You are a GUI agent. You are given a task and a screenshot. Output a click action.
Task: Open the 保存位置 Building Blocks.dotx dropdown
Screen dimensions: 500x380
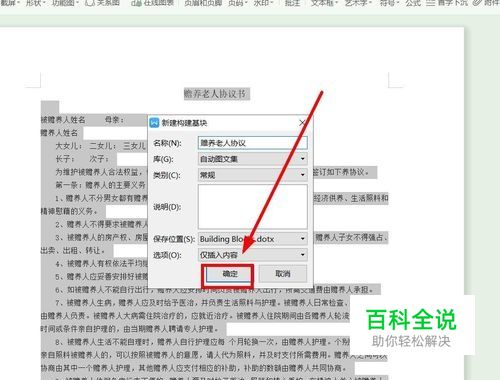coord(252,239)
